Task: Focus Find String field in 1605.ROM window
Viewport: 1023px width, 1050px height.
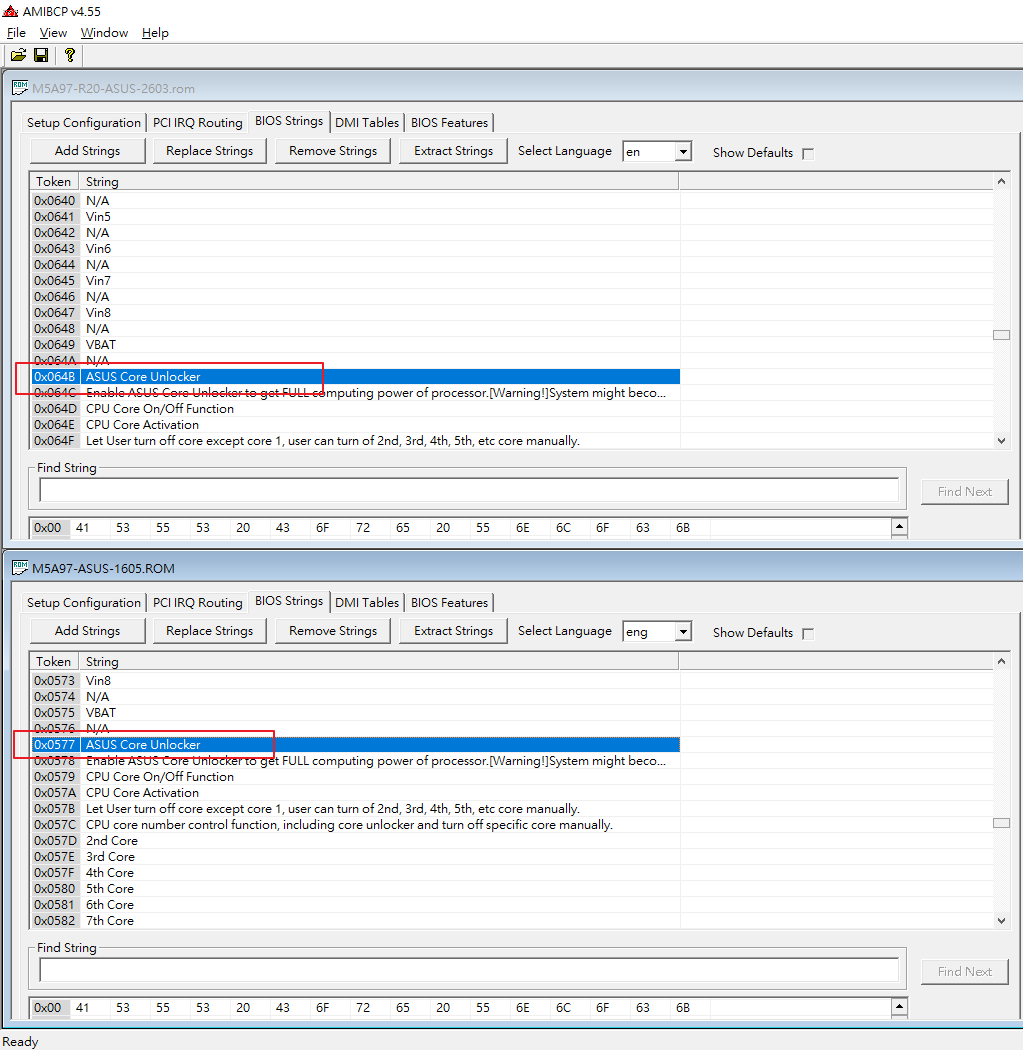Action: [x=469, y=970]
